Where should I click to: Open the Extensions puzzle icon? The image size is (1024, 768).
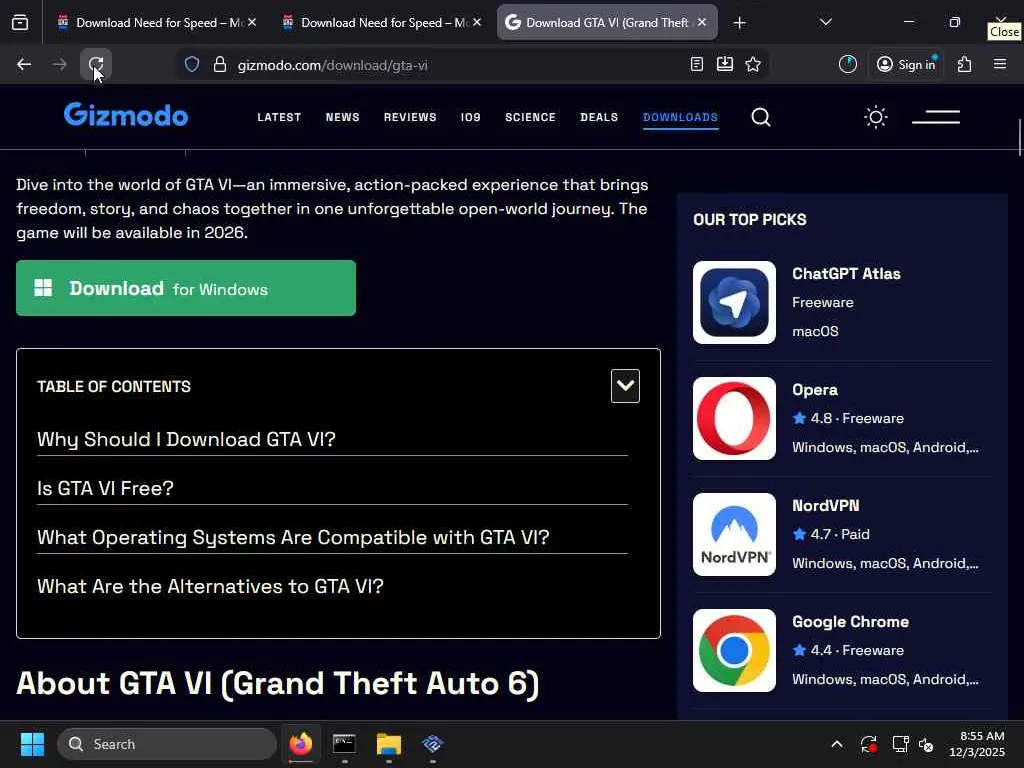pos(965,64)
